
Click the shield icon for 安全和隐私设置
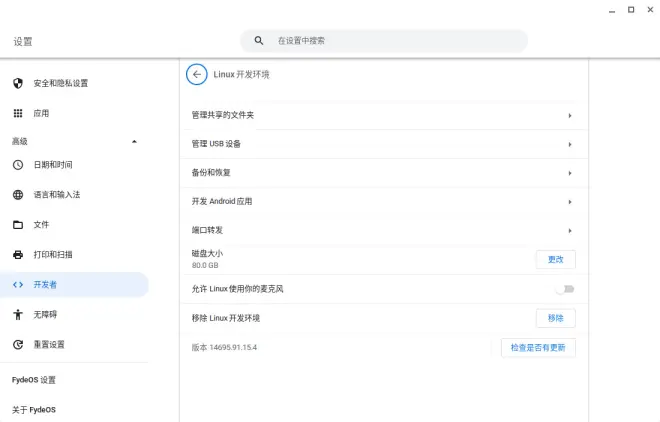coord(18,83)
